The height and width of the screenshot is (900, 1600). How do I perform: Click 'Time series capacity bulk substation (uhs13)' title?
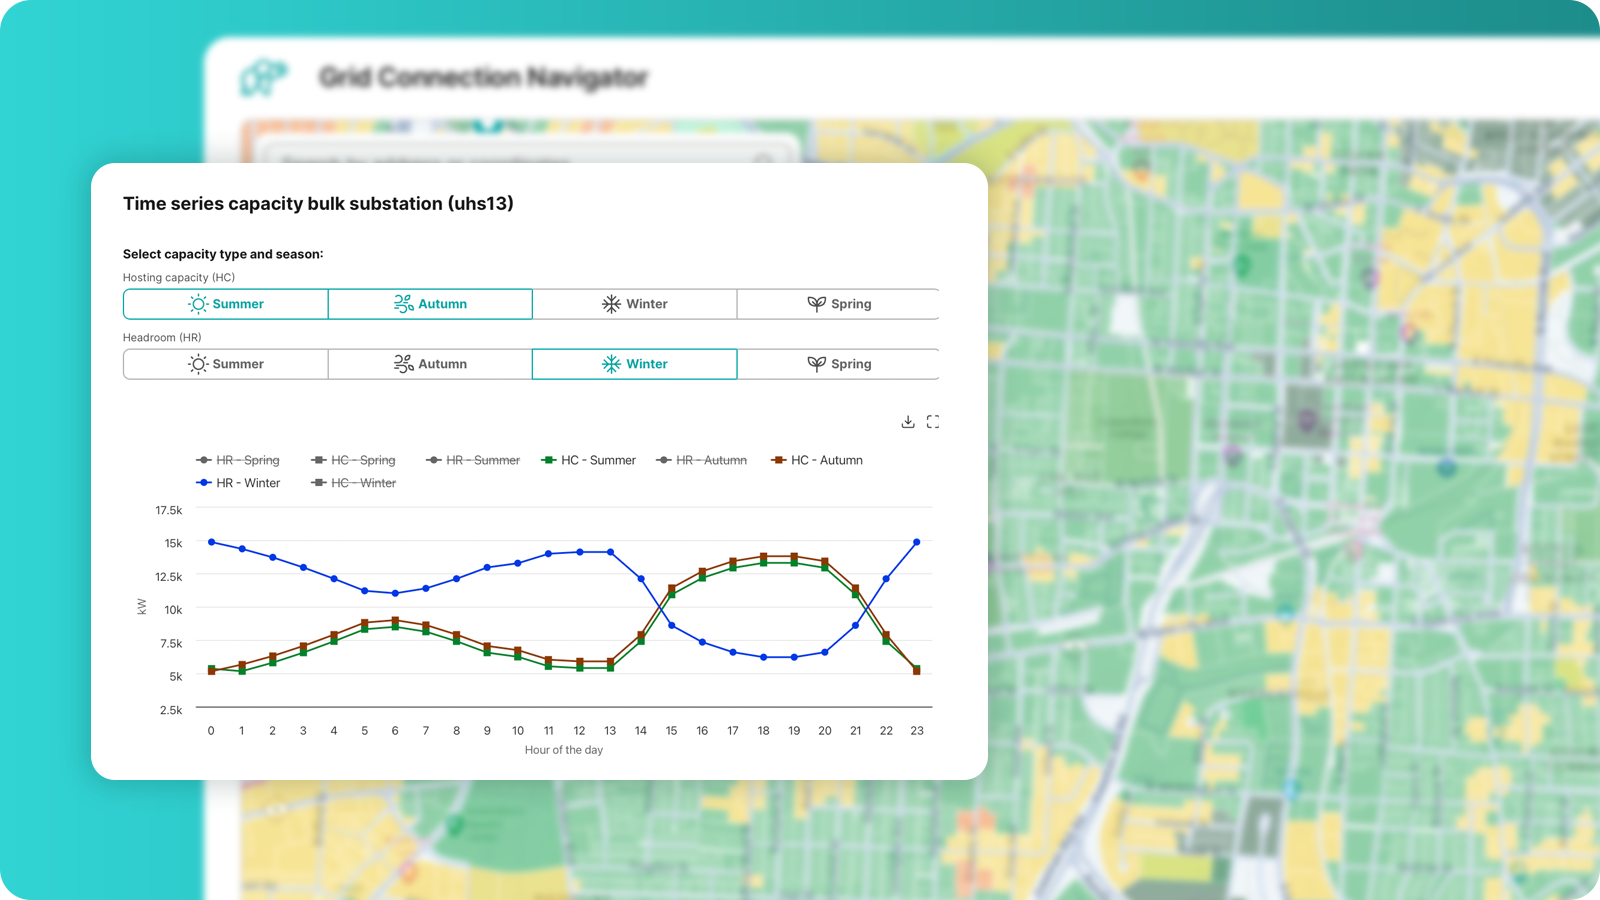(318, 203)
